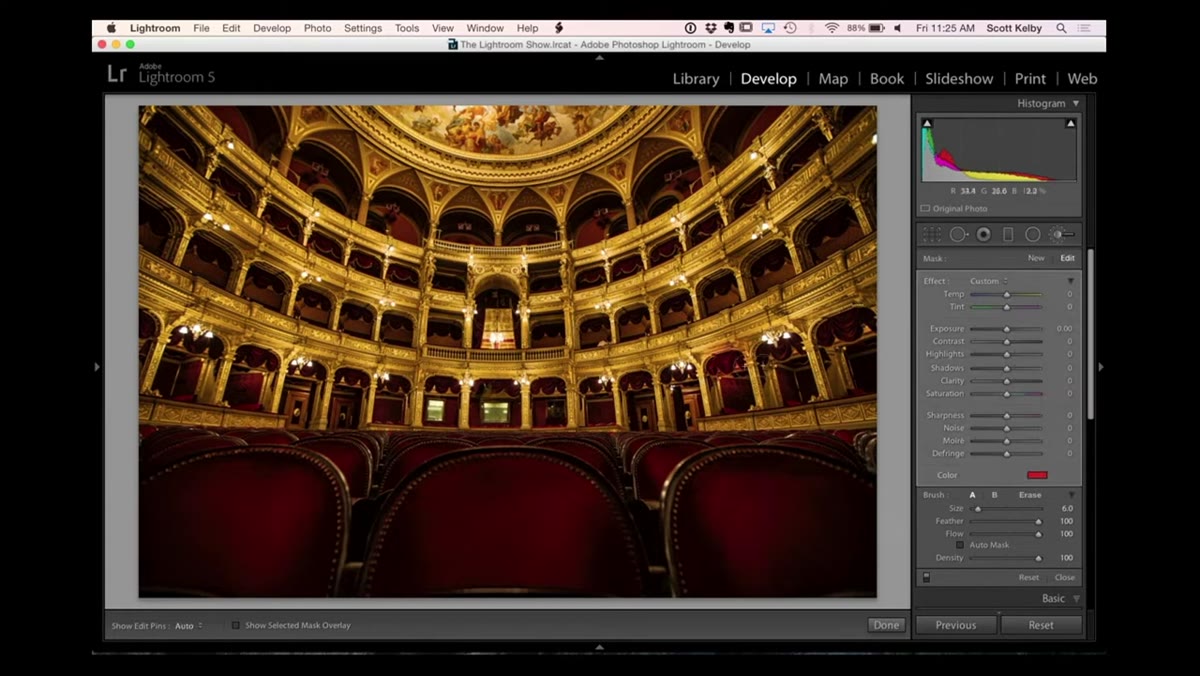Select the Spot Removal tool
Screen dimensions: 1200x676
(958, 234)
